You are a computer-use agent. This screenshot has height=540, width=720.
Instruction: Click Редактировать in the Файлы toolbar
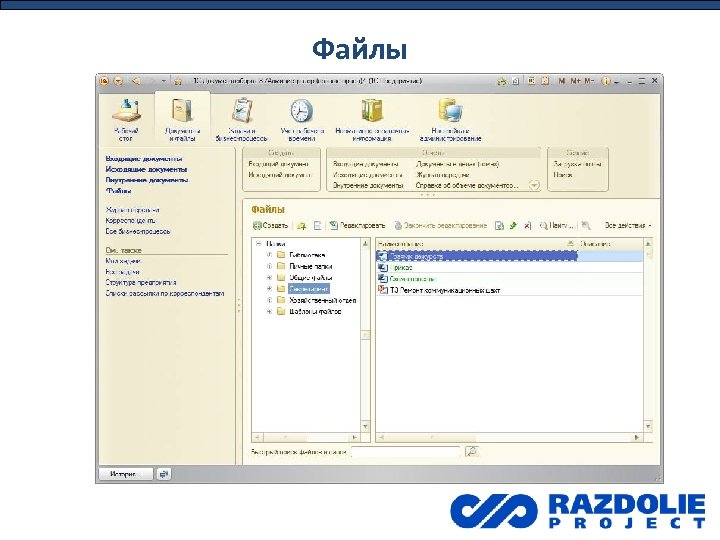(357, 225)
